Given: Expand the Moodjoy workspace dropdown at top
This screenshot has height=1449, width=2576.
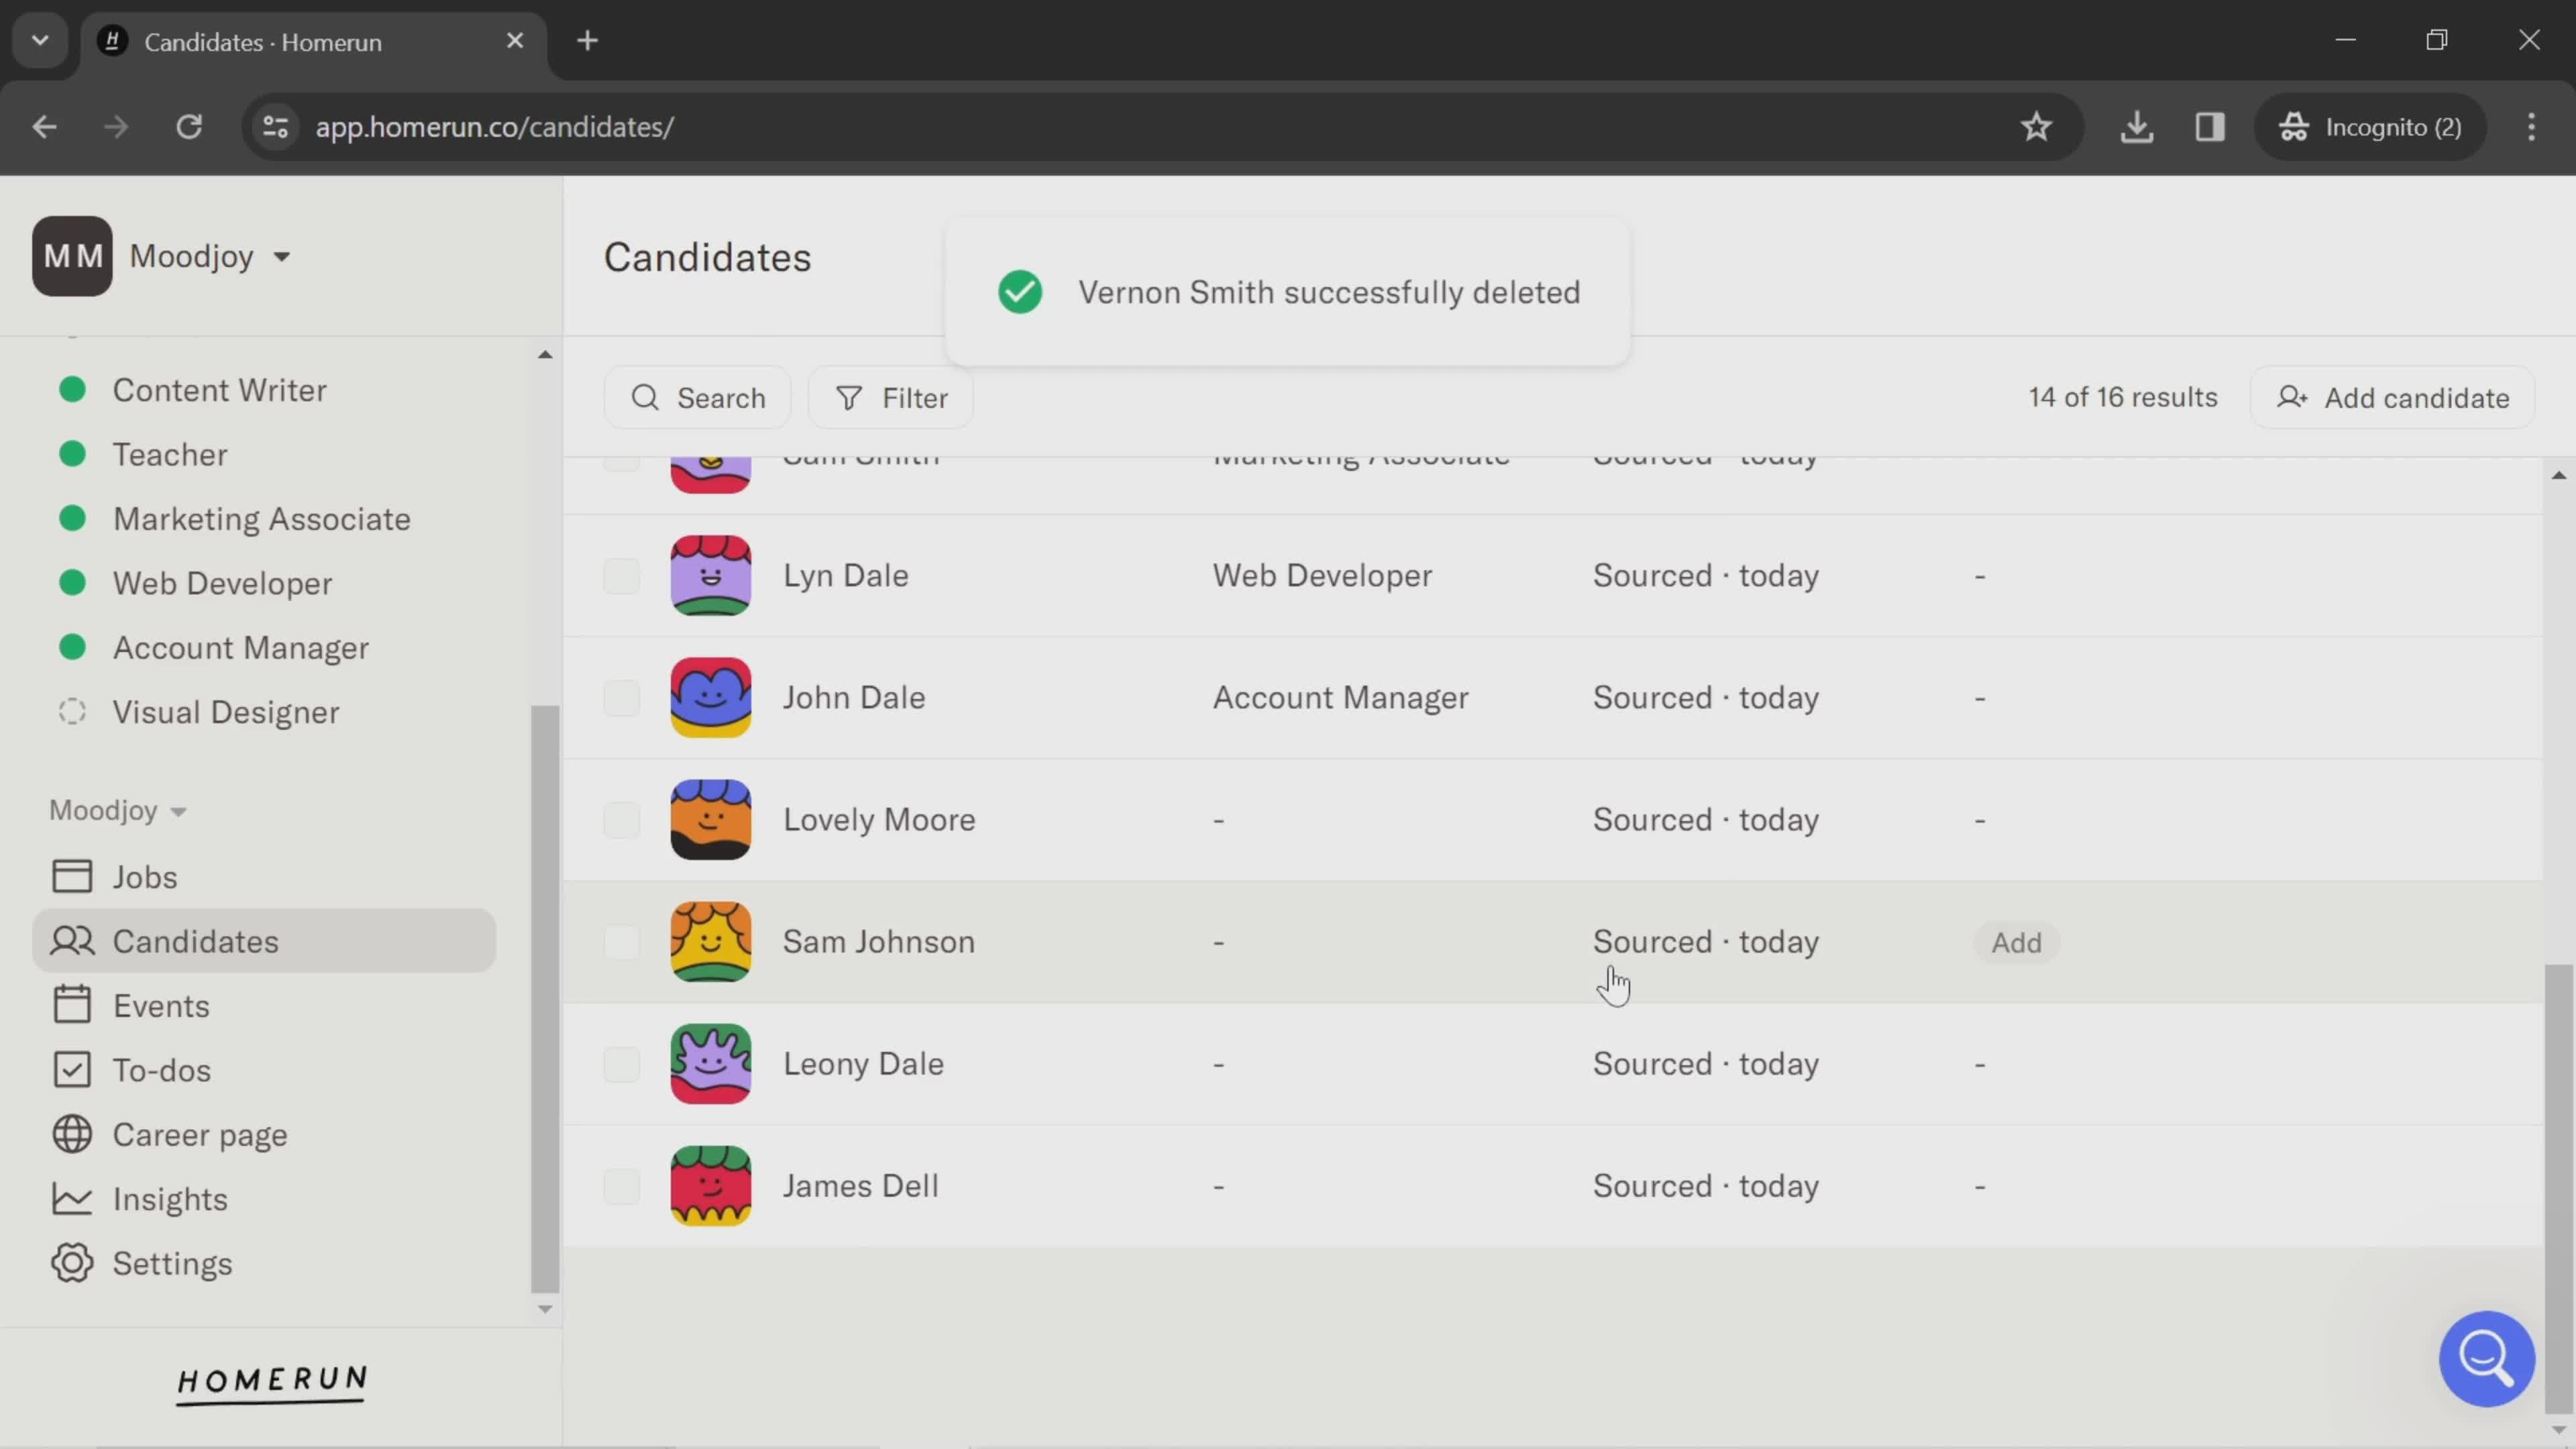Looking at the screenshot, I should tap(282, 257).
